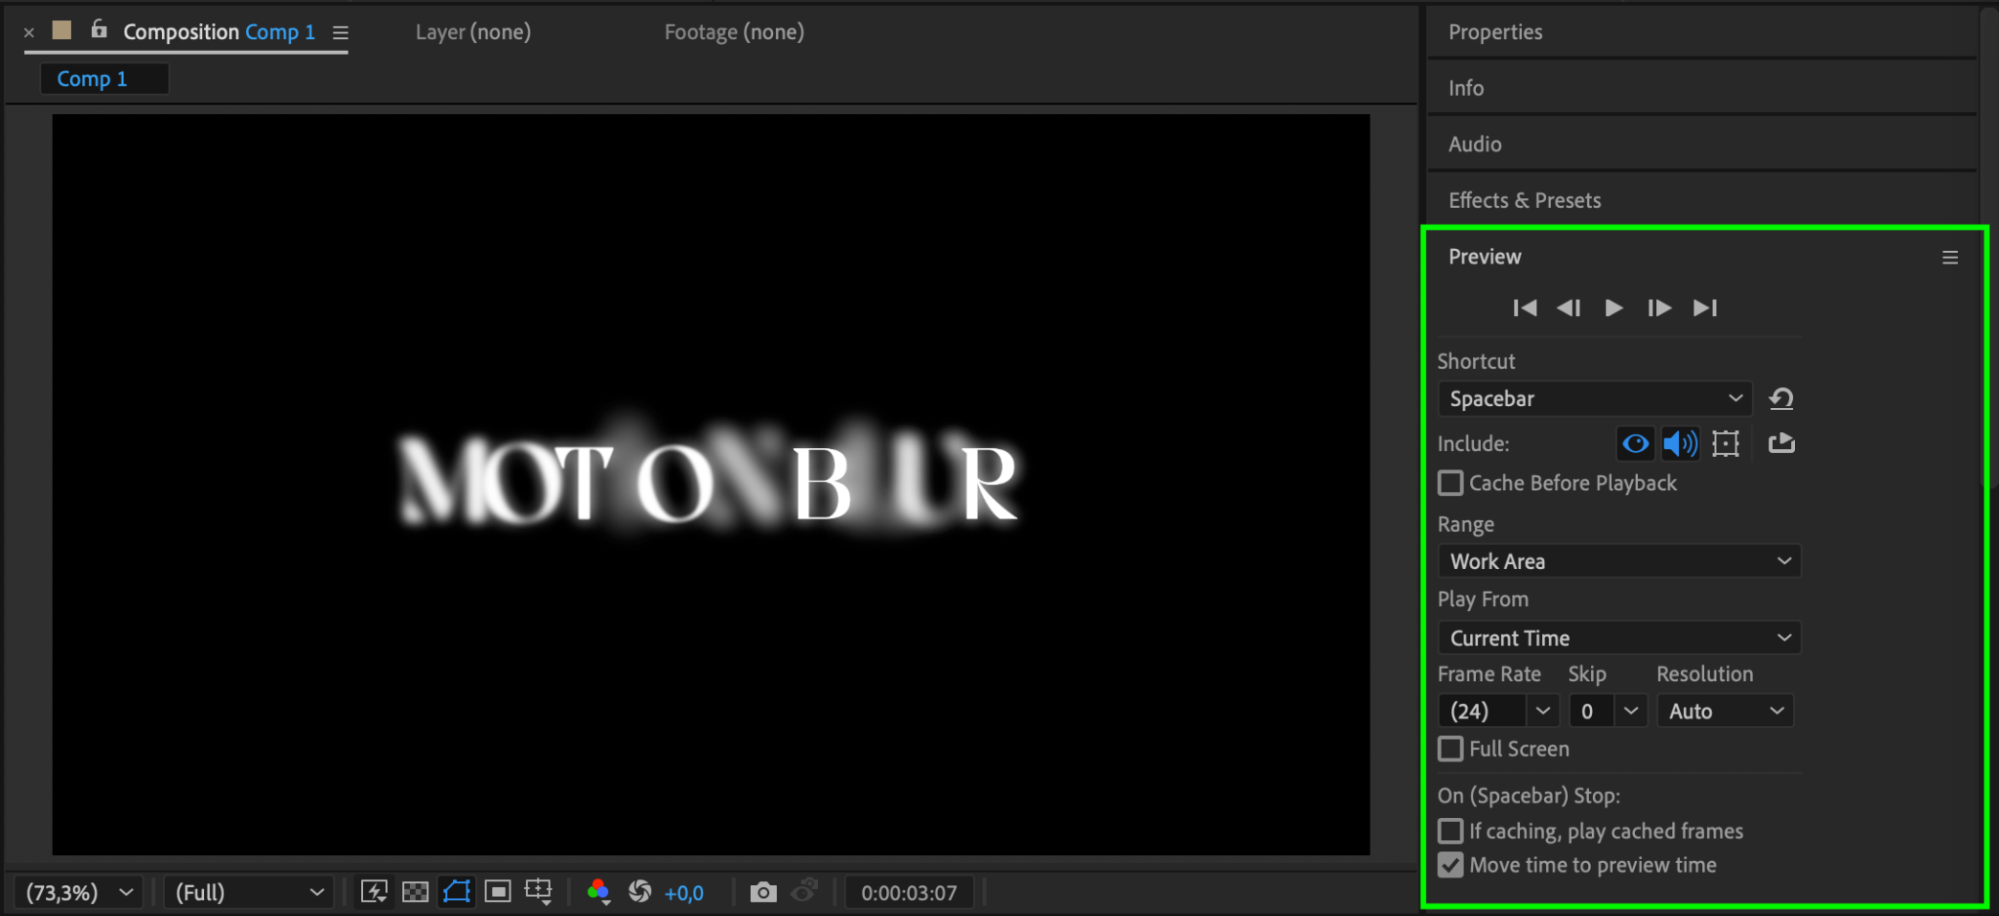The width and height of the screenshot is (1999, 916).
Task: Toggle mask and shape path visibility
Action: pos(456,892)
